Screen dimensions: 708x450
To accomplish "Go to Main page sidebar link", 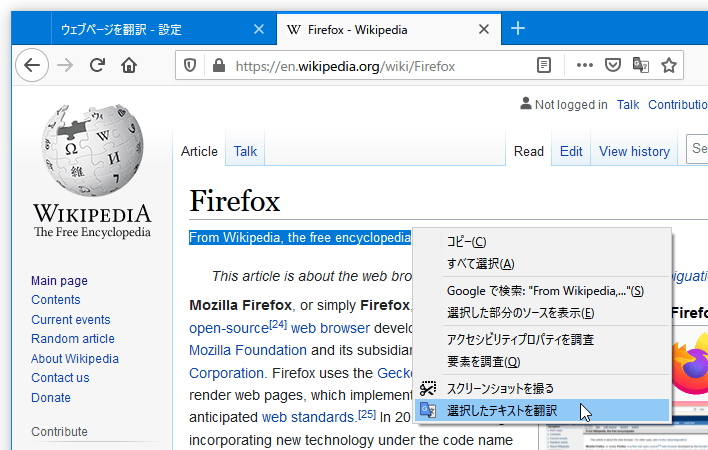I will tap(59, 281).
